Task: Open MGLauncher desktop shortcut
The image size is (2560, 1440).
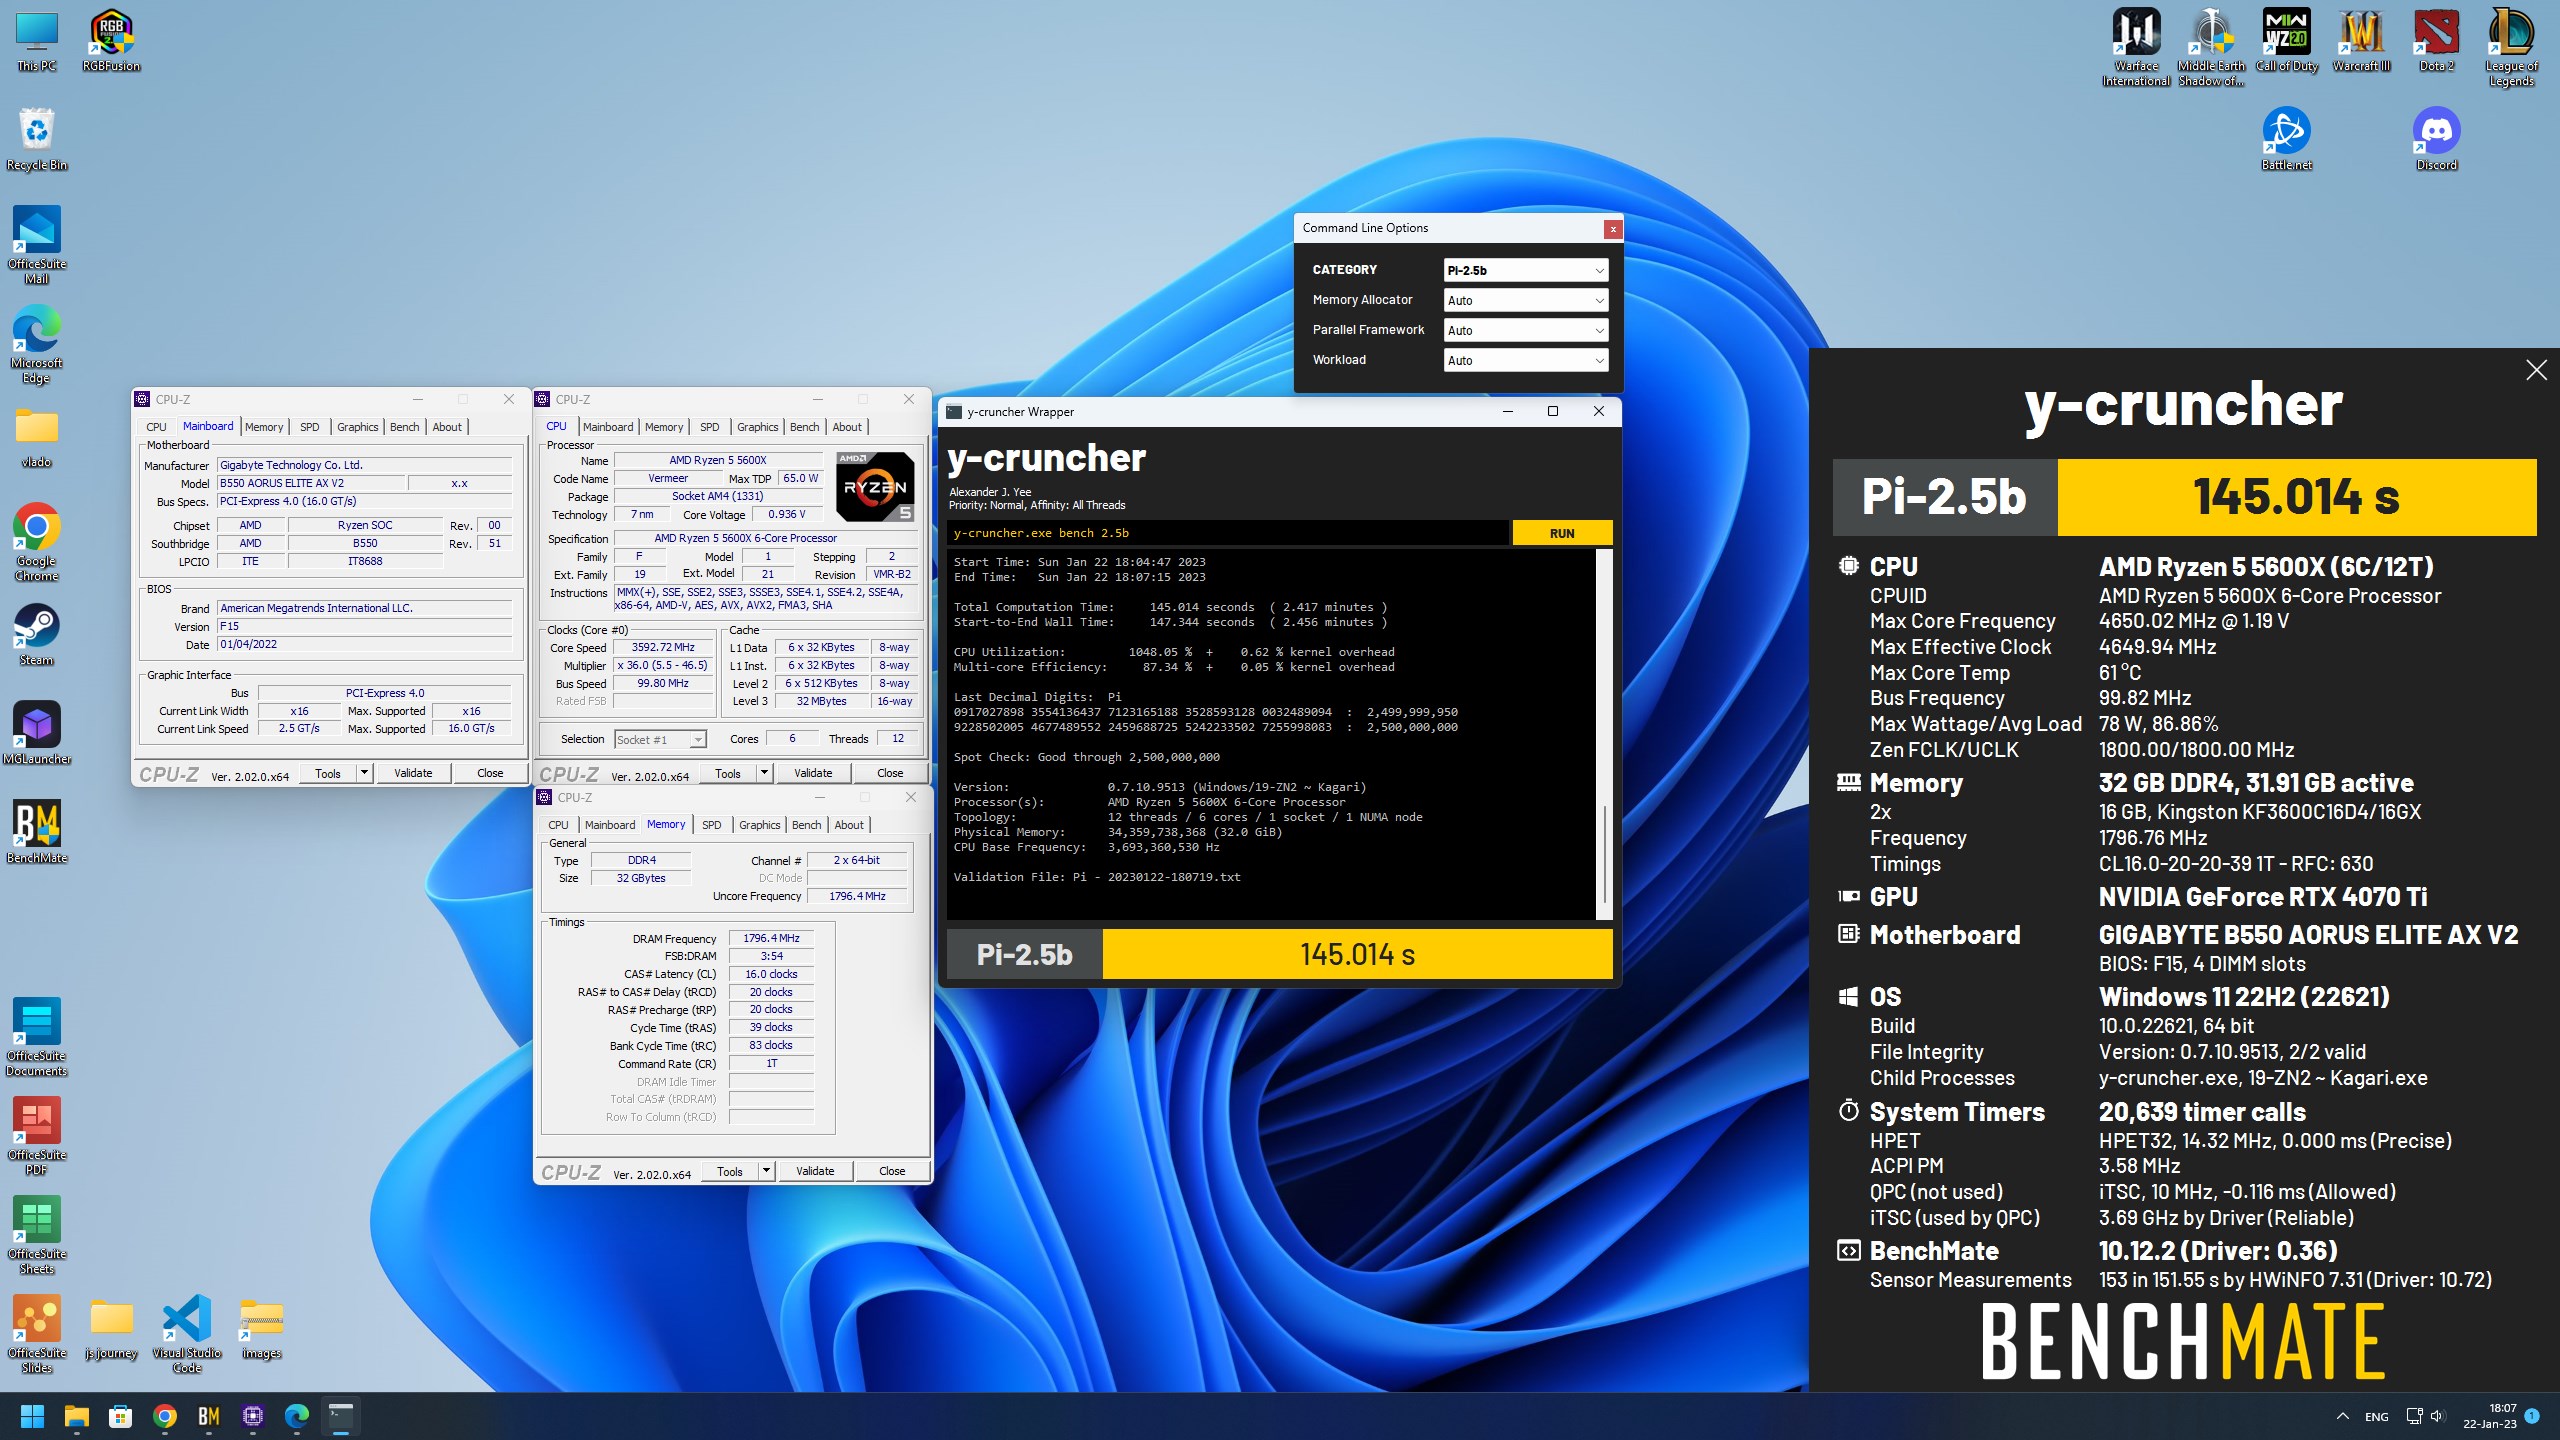Action: pos(37,733)
